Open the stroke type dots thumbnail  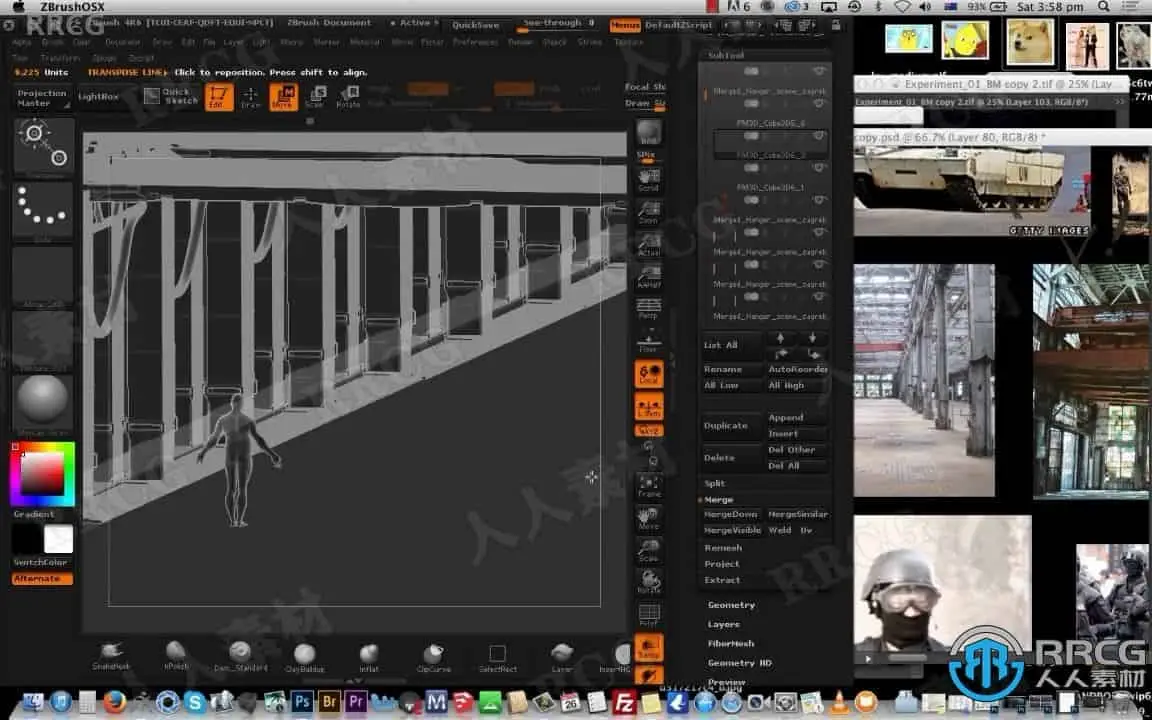point(43,210)
